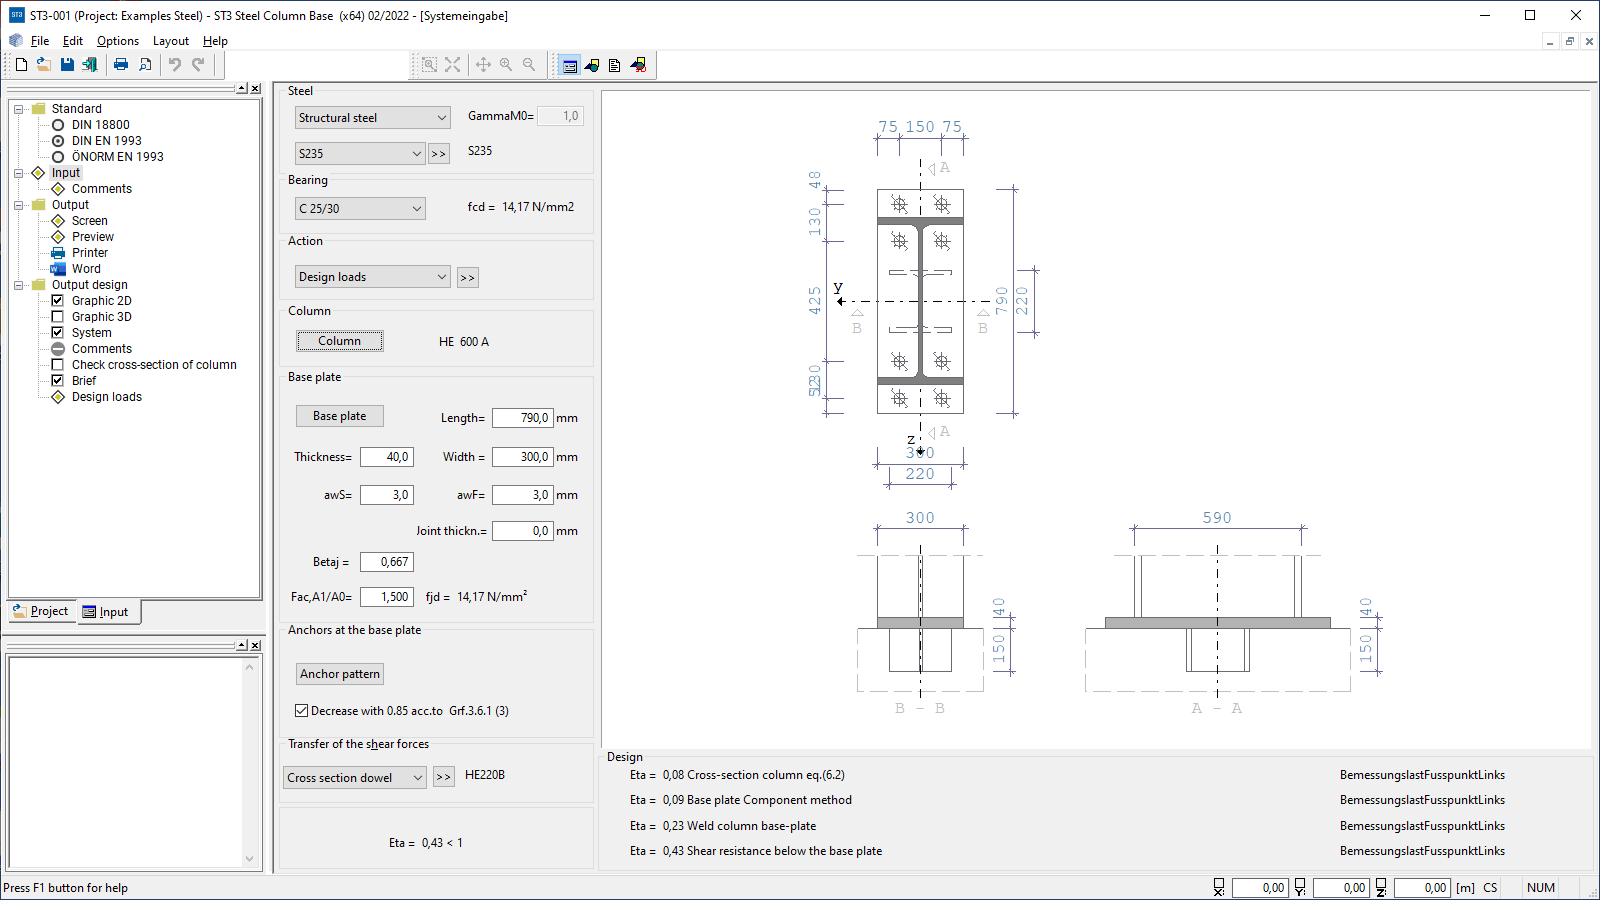Pin the lower left message panel
This screenshot has height=900, width=1600.
(x=242, y=646)
